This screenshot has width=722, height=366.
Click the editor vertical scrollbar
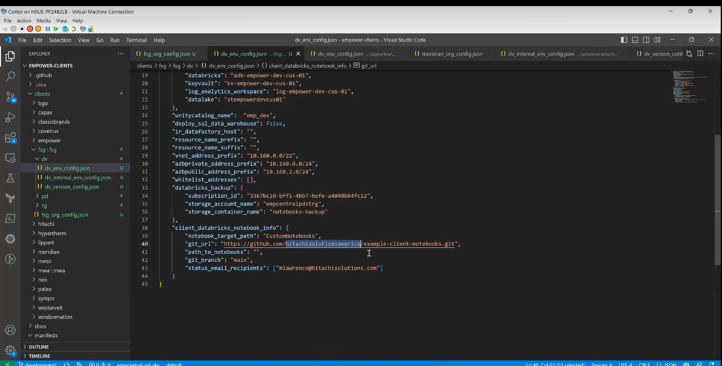click(x=717, y=200)
